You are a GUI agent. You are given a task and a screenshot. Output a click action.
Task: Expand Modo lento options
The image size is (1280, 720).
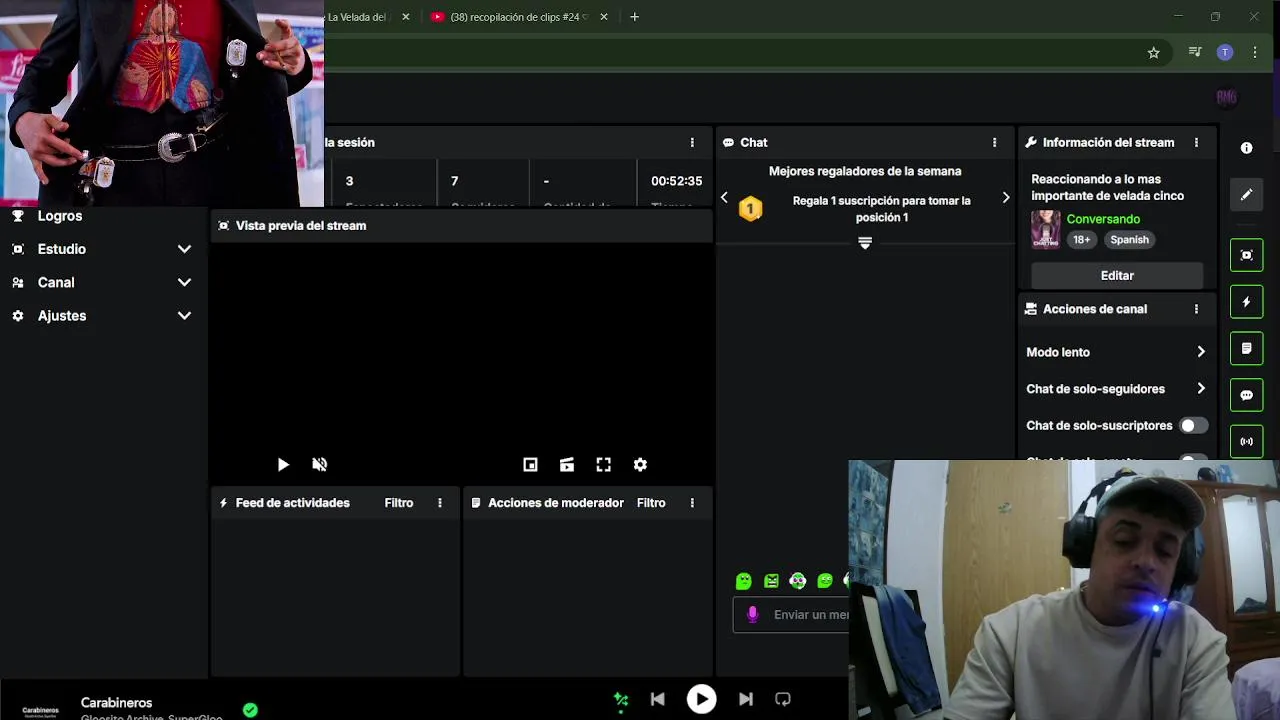[1201, 352]
